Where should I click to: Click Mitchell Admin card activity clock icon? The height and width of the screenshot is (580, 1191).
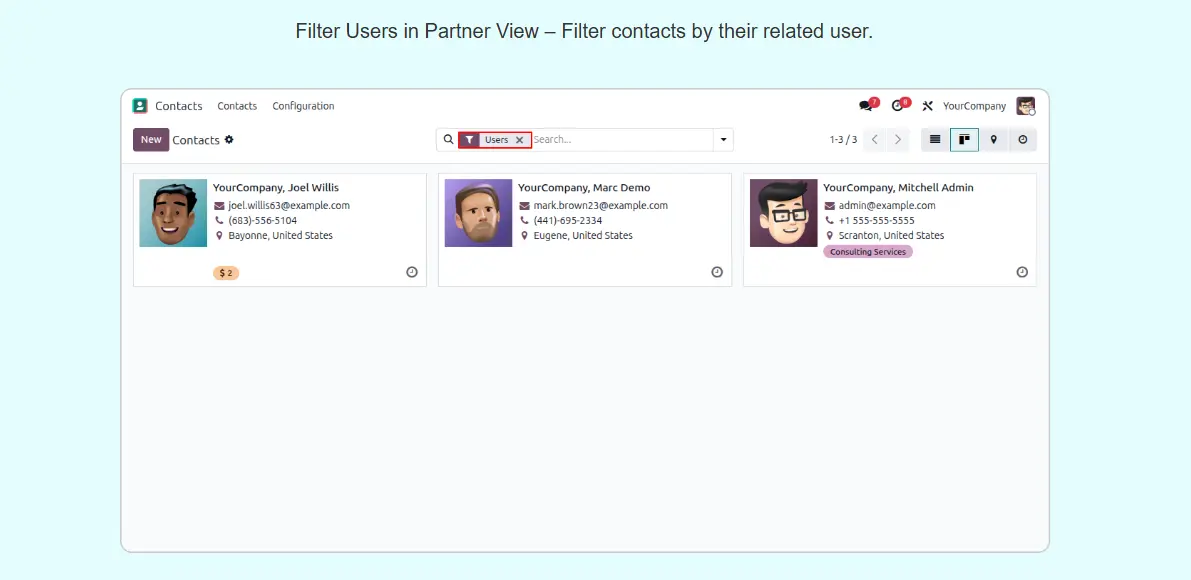click(x=1022, y=272)
